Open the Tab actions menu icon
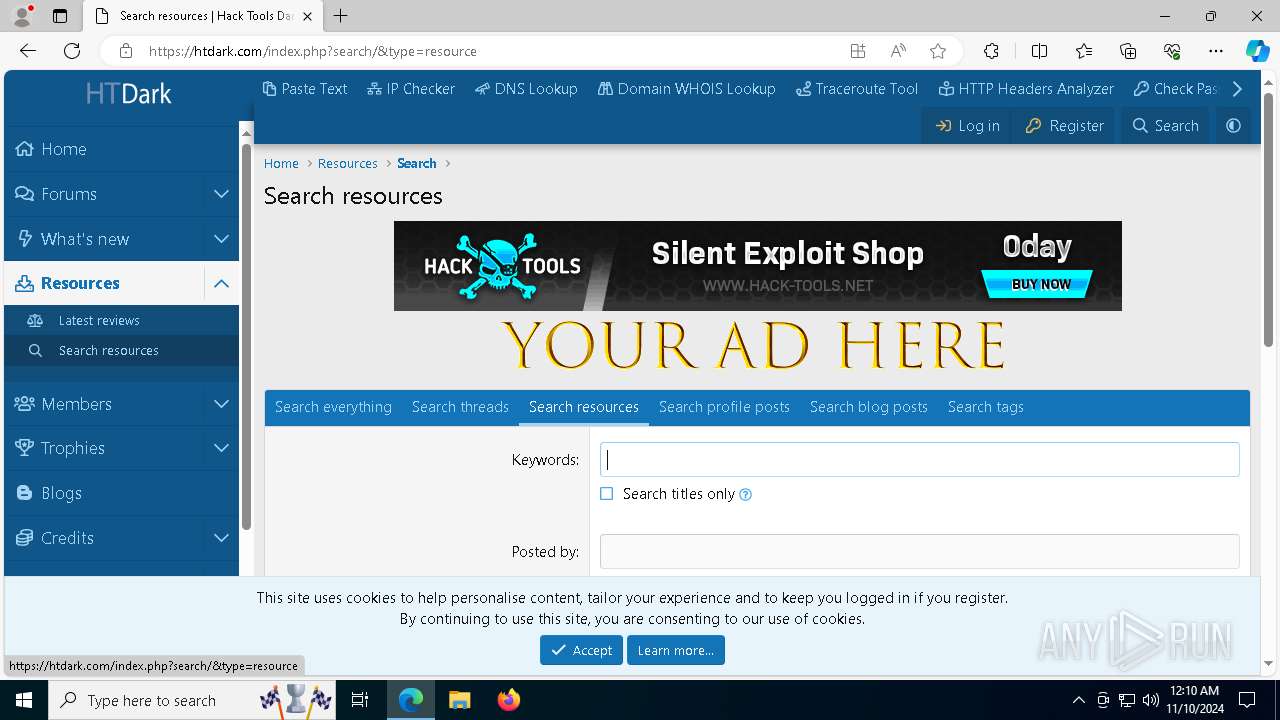Screen dimensions: 1280x720 click(x=60, y=16)
